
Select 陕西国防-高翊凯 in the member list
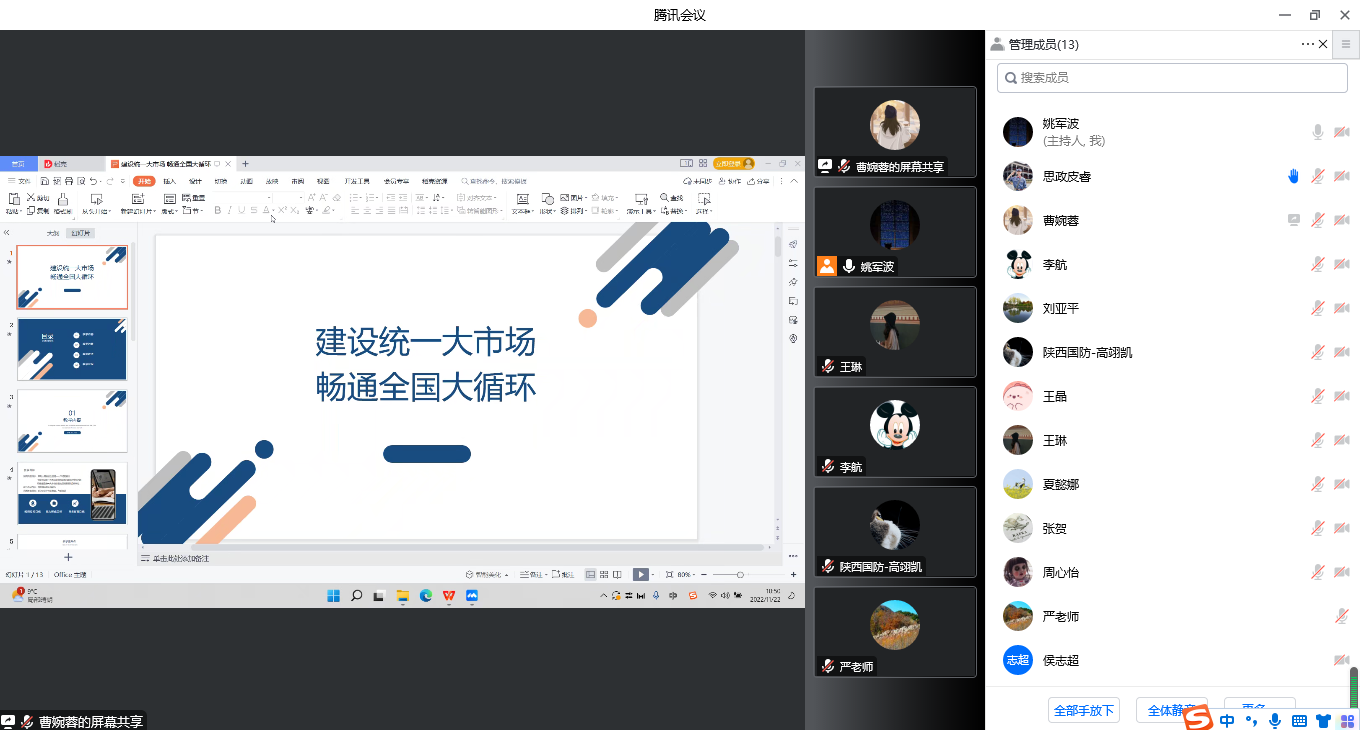[1087, 352]
